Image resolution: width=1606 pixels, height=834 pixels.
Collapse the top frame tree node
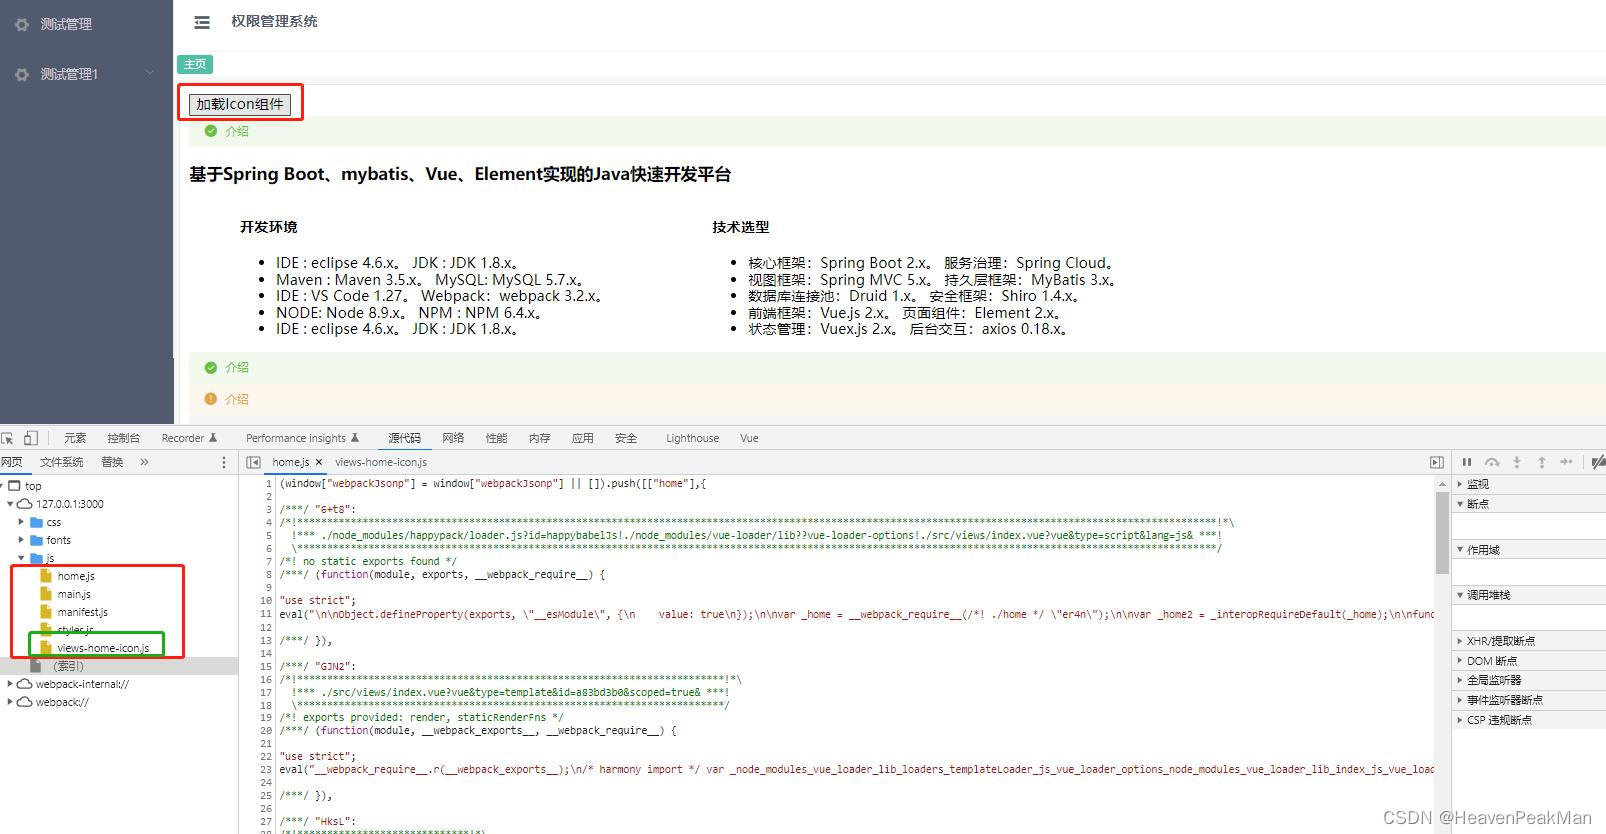[x=3, y=486]
